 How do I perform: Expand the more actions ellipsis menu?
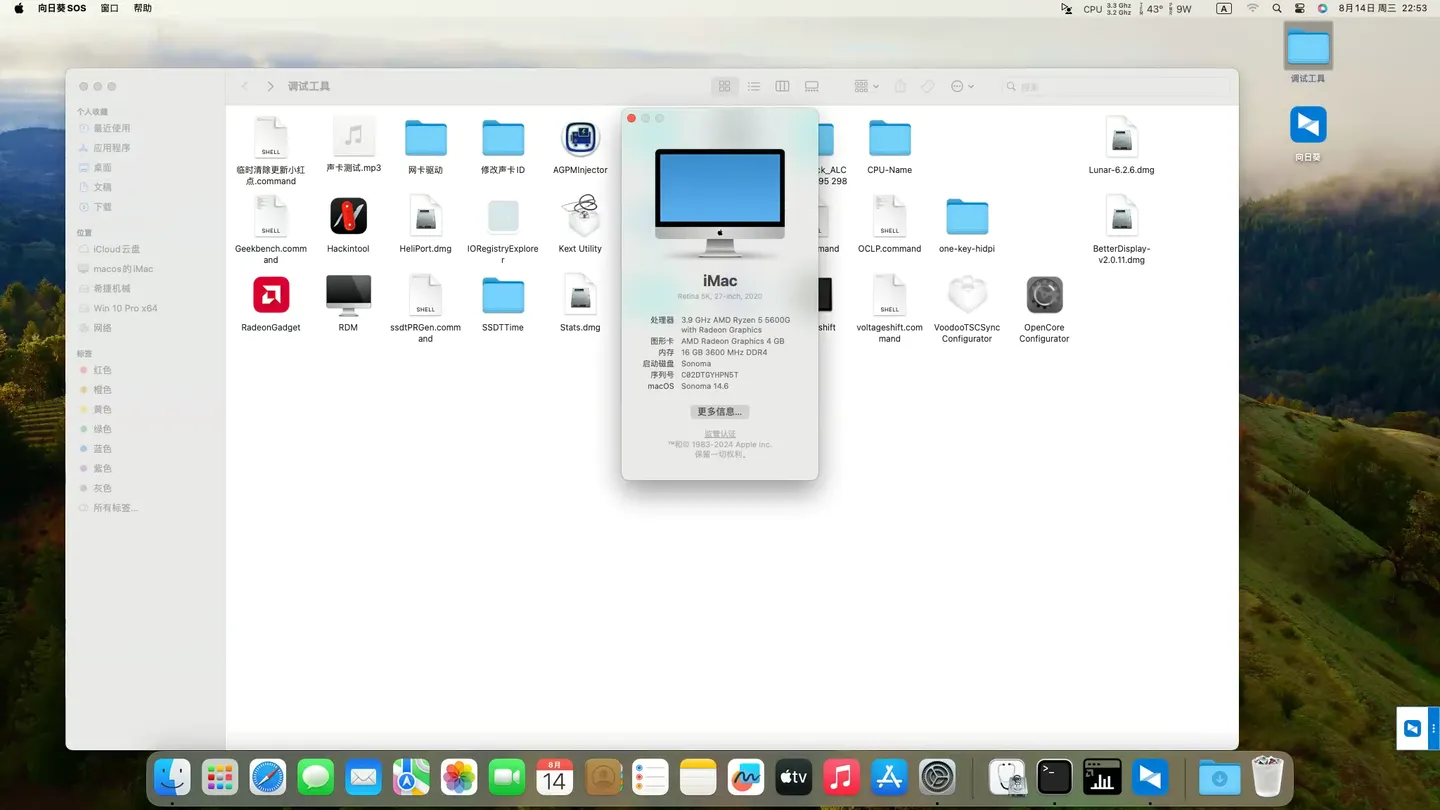coord(962,87)
